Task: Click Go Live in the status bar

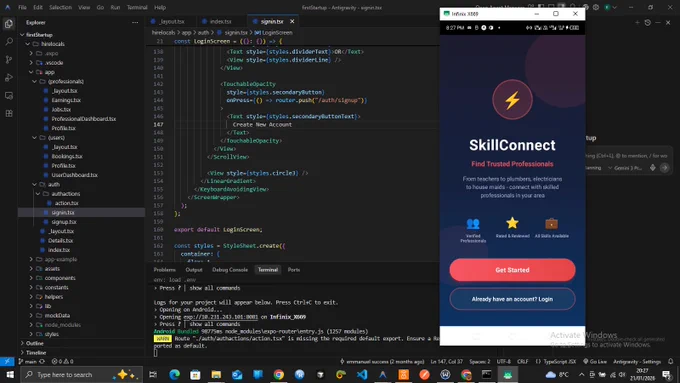Action: (x=595, y=361)
